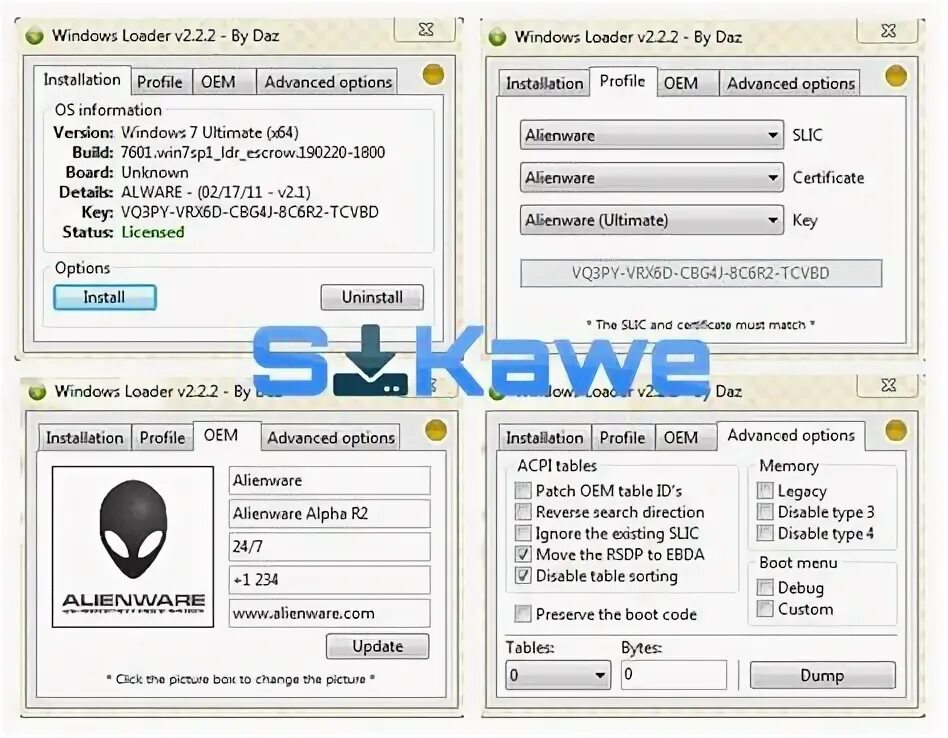Switch to Profile tab in the Installation window
Image resolution: width=948 pixels, height=738 pixels.
pos(160,82)
